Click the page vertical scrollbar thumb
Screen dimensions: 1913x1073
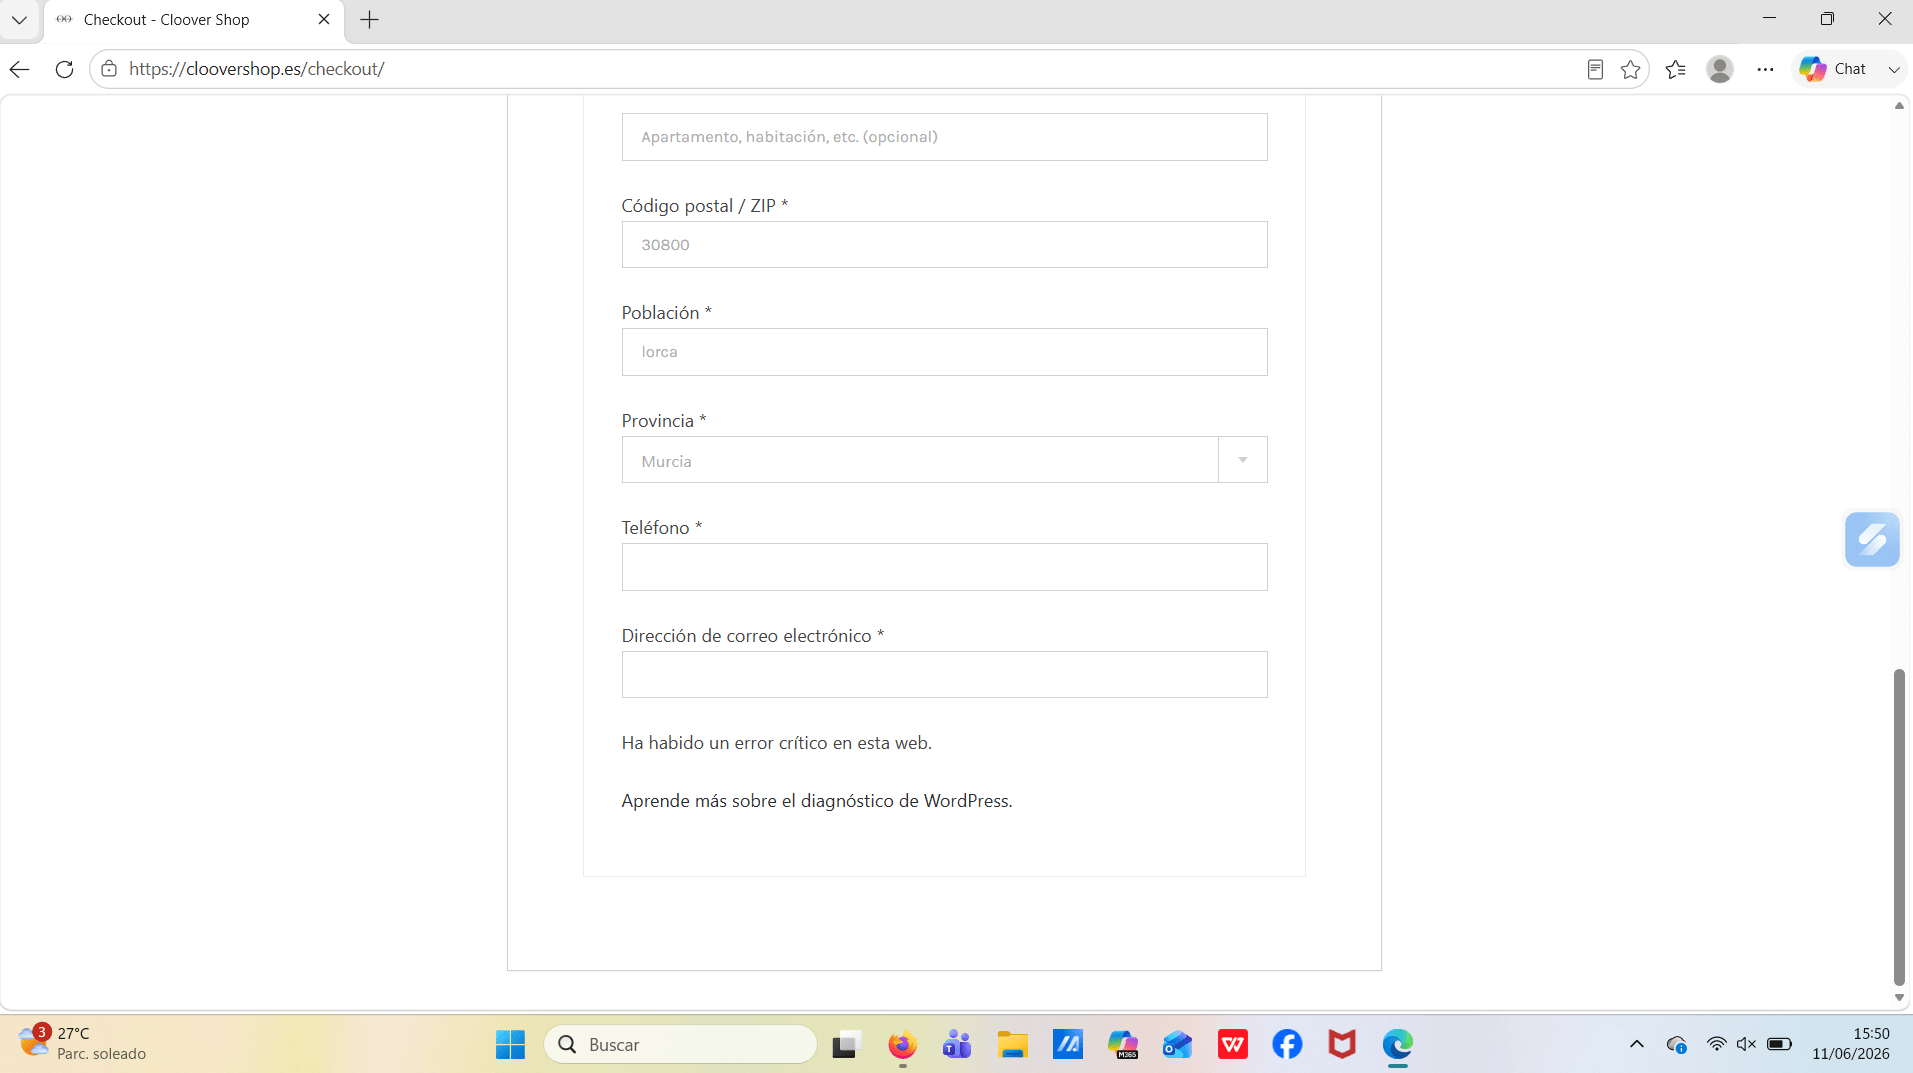click(1898, 827)
